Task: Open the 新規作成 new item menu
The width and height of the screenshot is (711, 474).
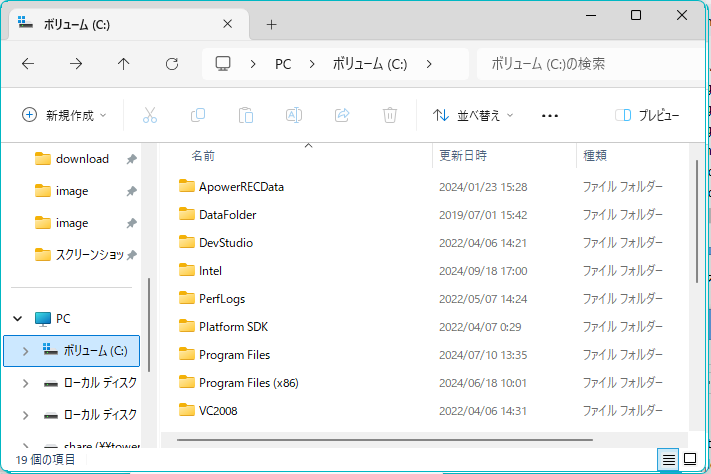Action: (x=65, y=115)
